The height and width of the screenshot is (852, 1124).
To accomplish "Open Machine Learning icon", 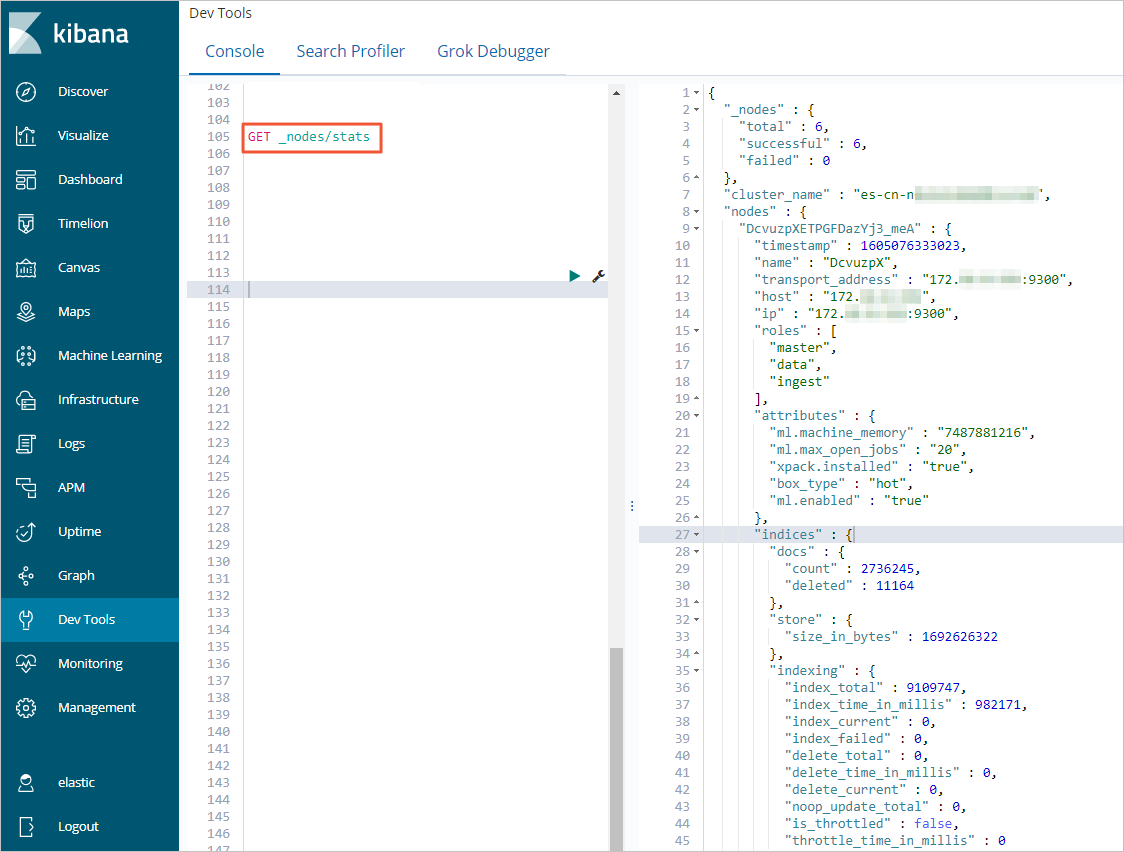I will [x=26, y=355].
